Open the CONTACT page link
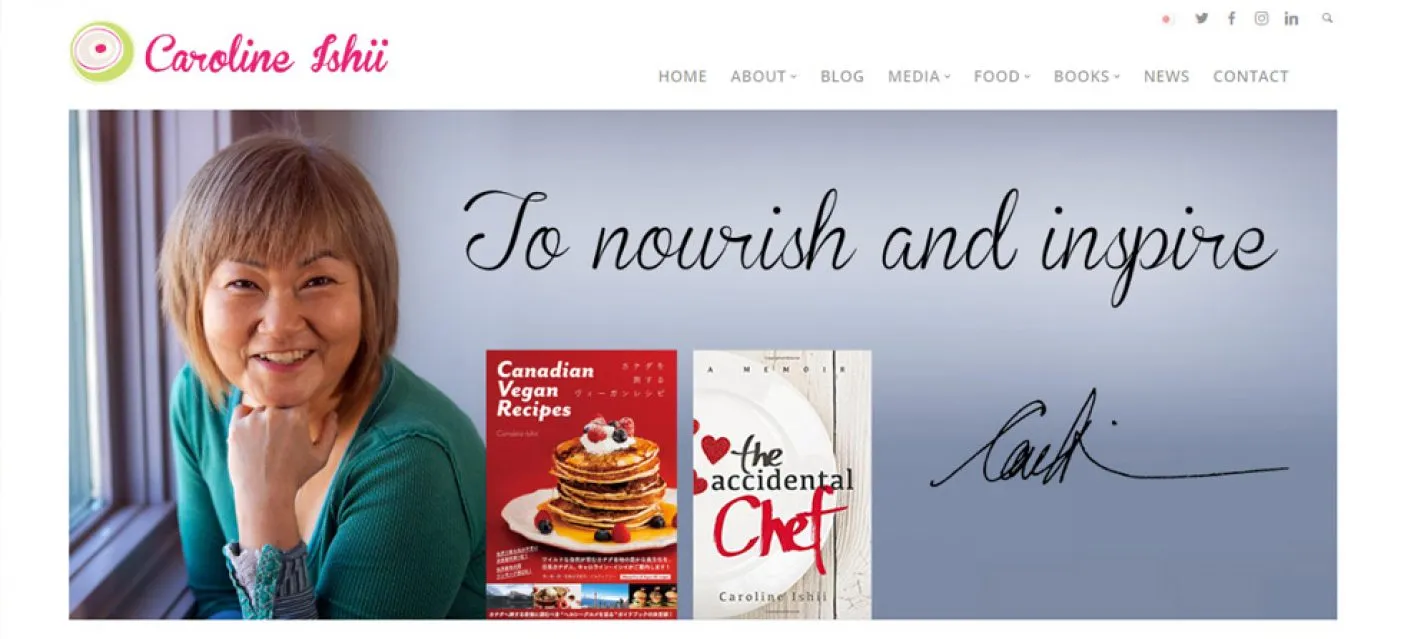 pyautogui.click(x=1250, y=76)
